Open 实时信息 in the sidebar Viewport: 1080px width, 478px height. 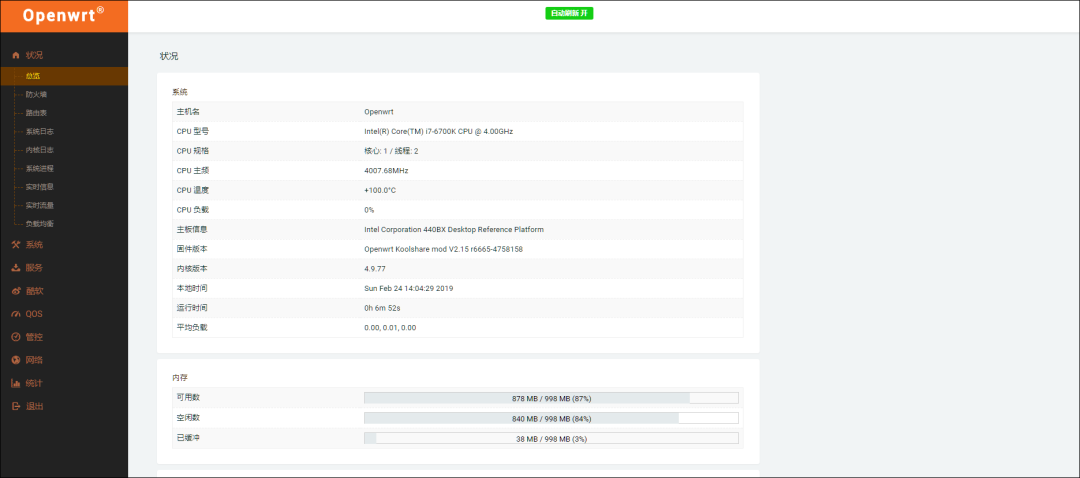click(x=40, y=186)
